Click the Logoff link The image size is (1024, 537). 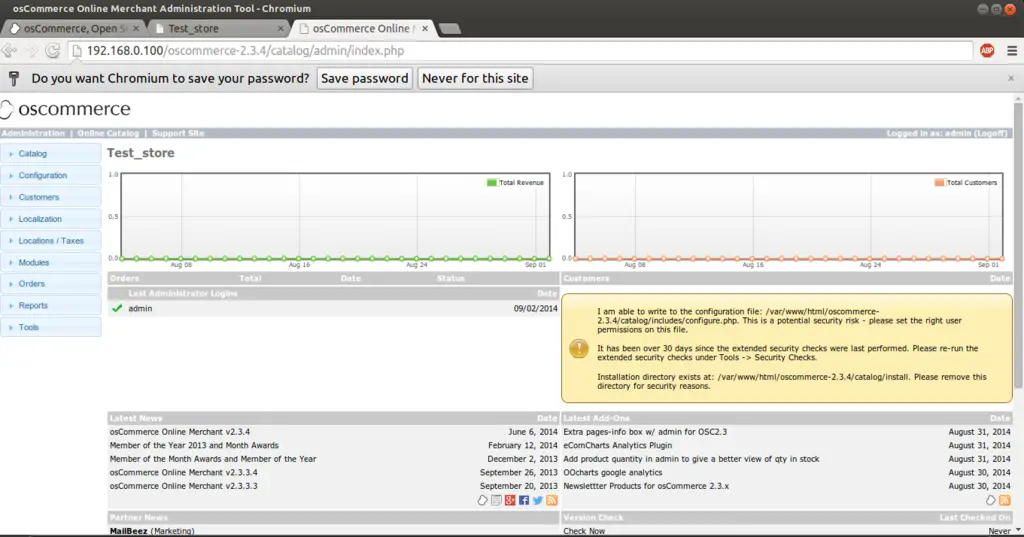(x=991, y=133)
